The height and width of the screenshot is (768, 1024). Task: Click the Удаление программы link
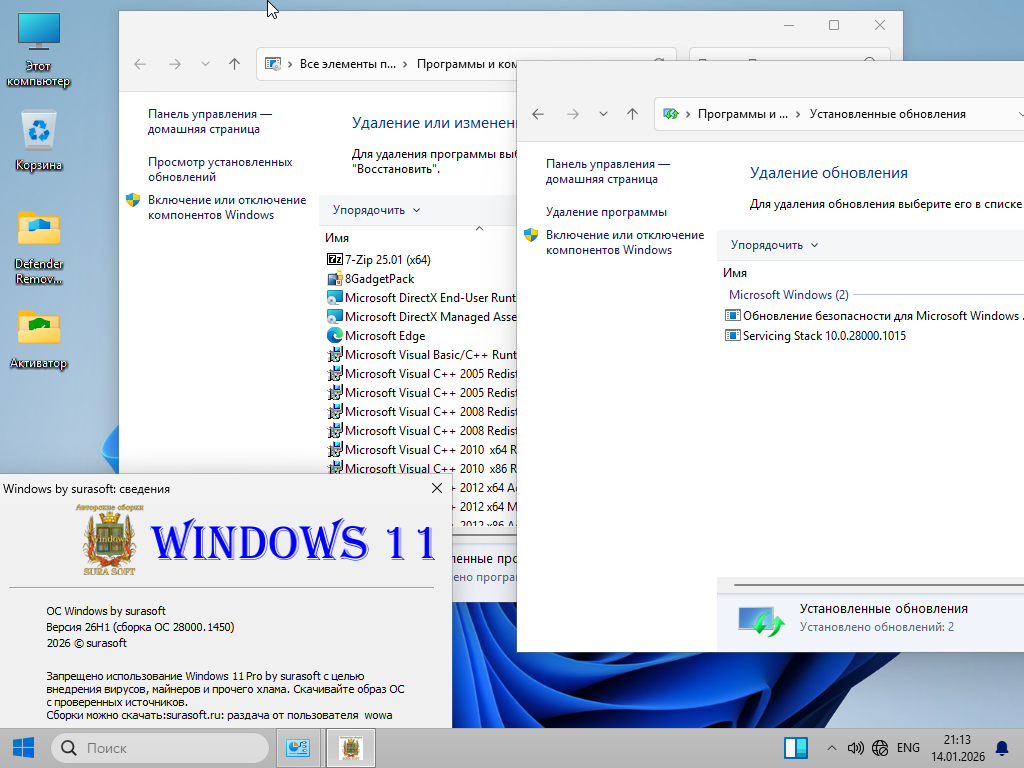click(x=606, y=212)
